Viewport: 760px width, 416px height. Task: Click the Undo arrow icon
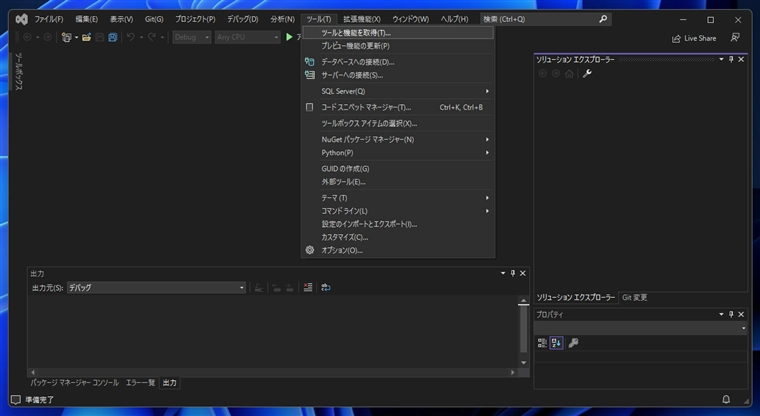[x=130, y=37]
